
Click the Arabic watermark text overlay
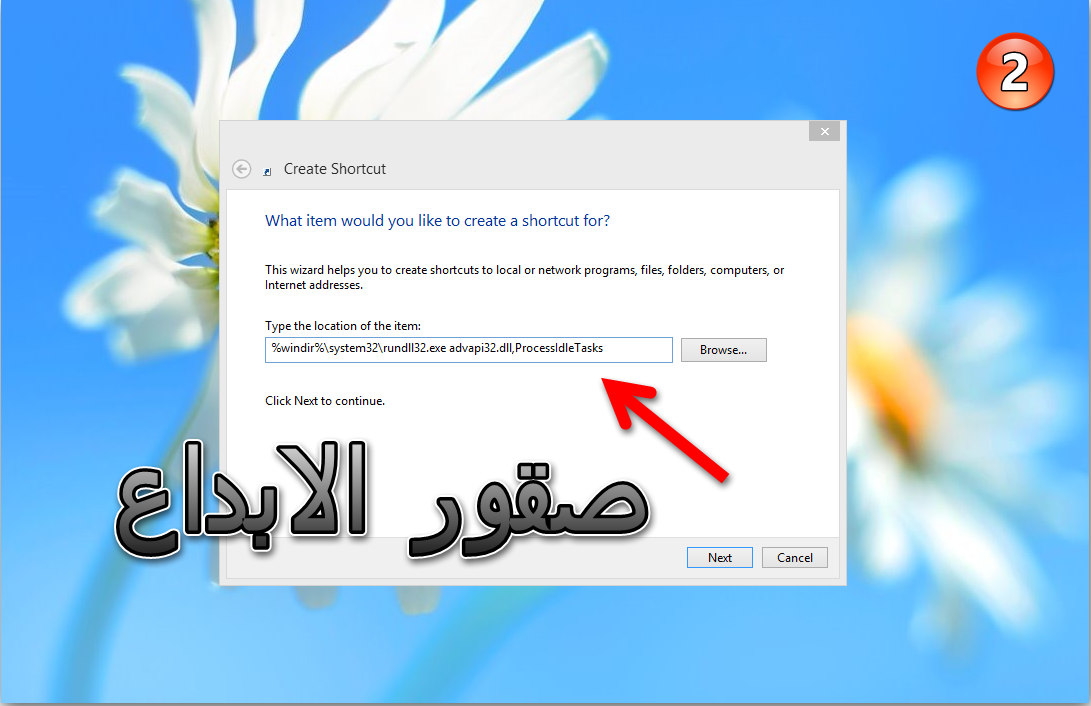381,500
